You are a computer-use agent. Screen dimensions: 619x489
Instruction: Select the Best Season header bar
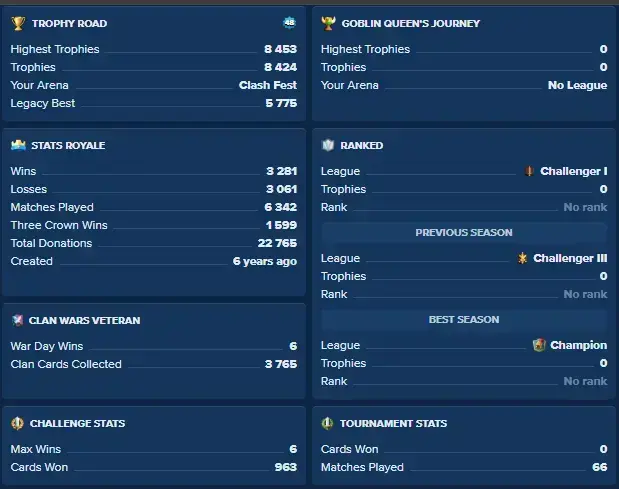click(464, 319)
